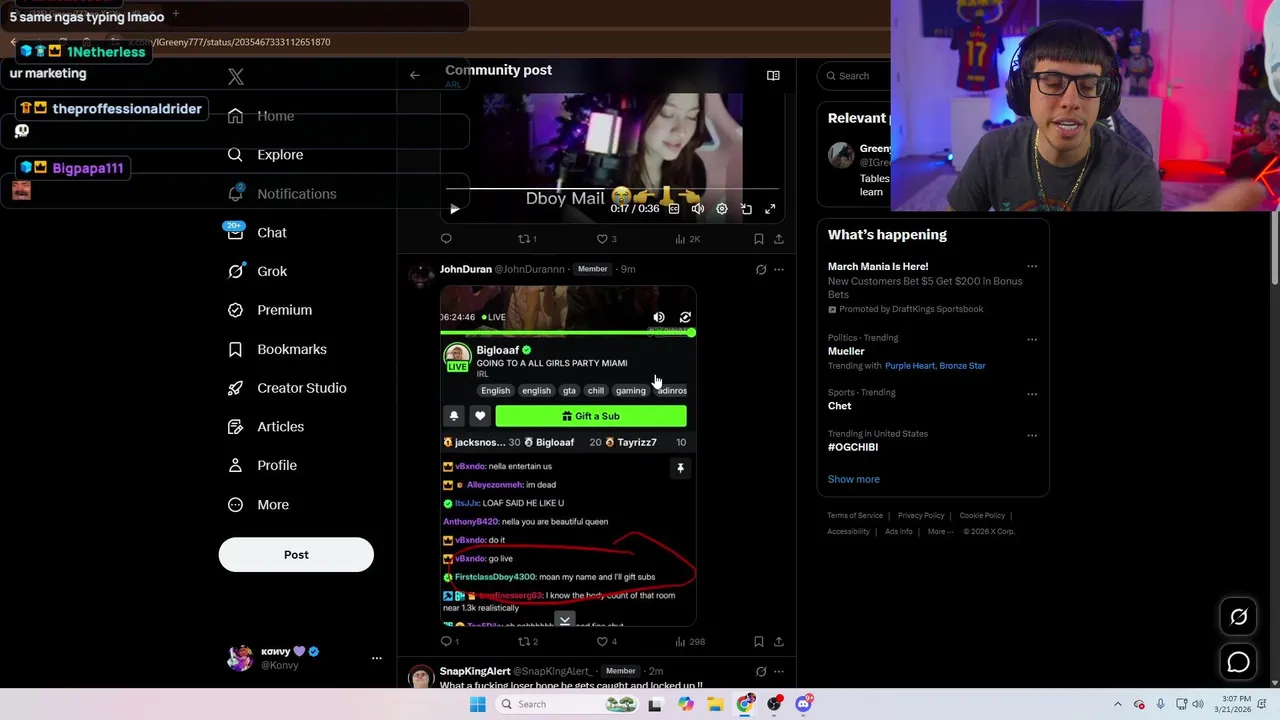
Task: Open more options on SnapKingAlert's post
Action: coord(779,671)
